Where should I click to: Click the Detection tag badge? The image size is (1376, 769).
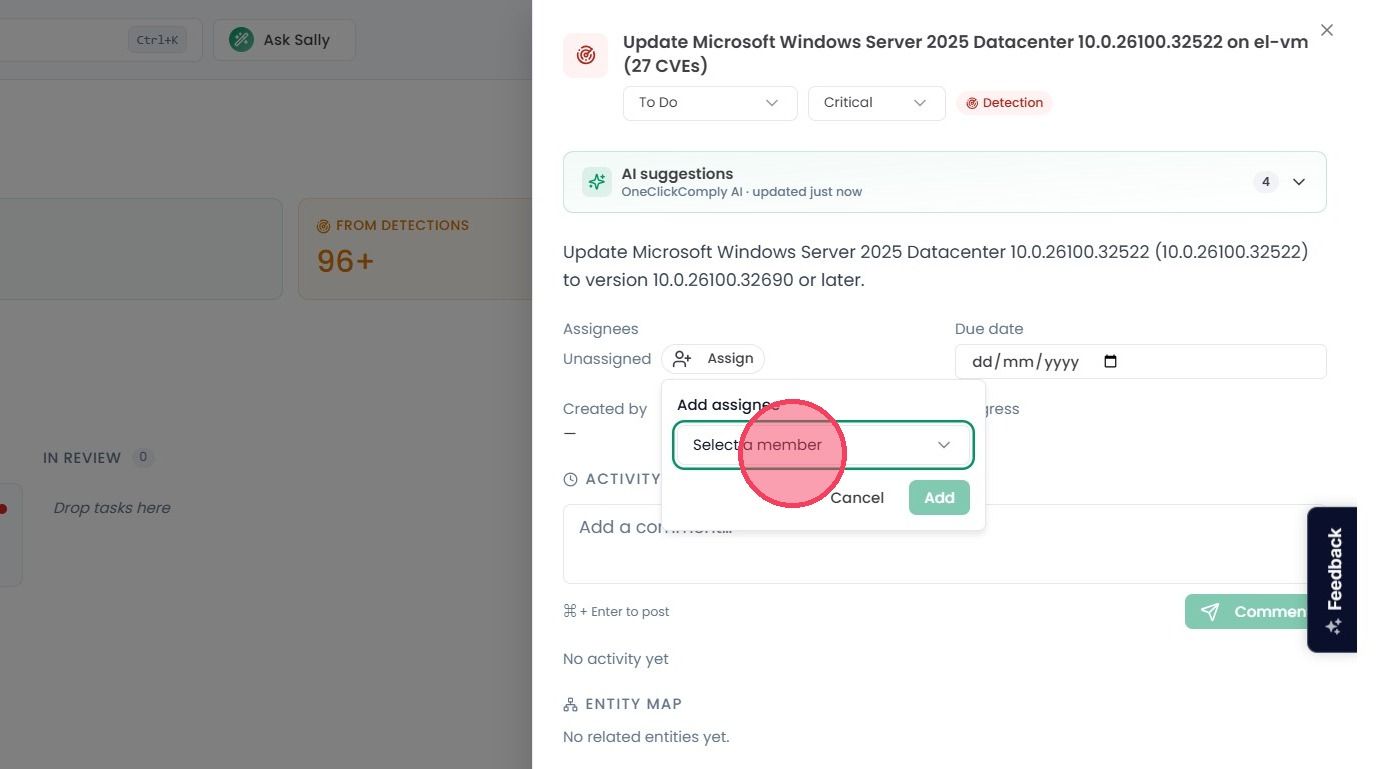point(1004,103)
